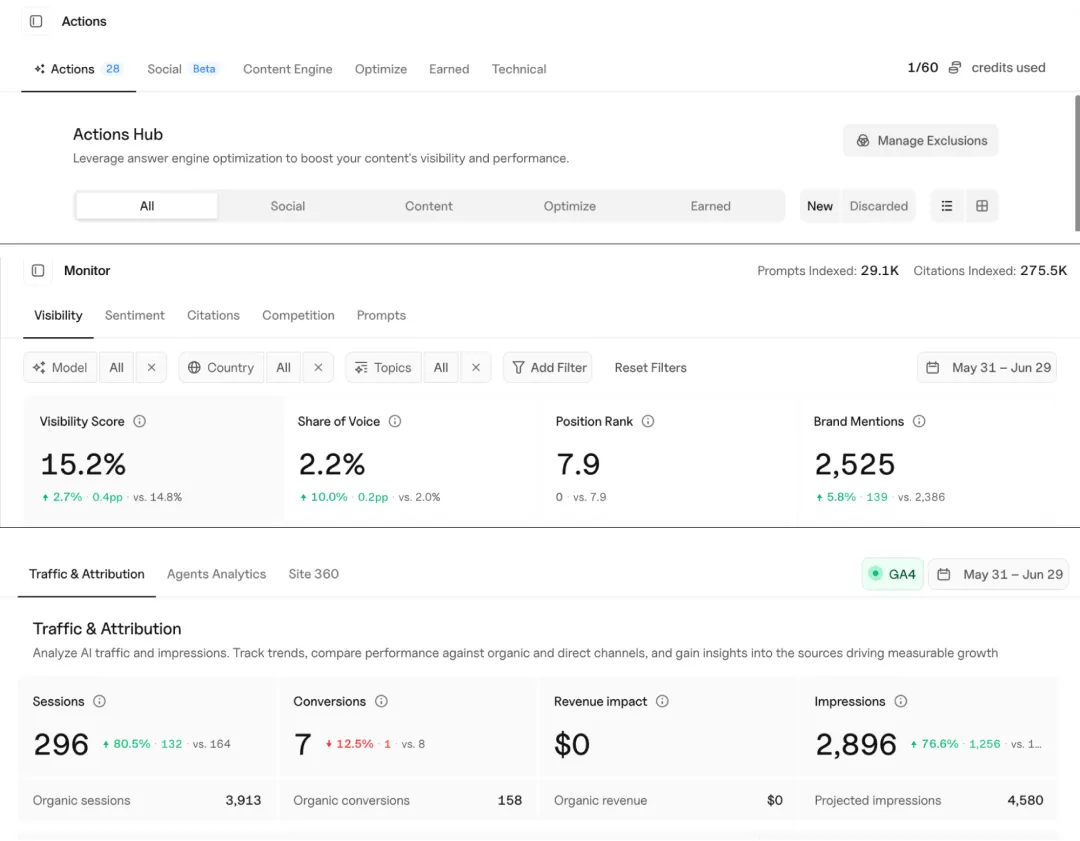Select the Optimize segment in Actions Hub
The image size is (1080, 841).
(570, 206)
